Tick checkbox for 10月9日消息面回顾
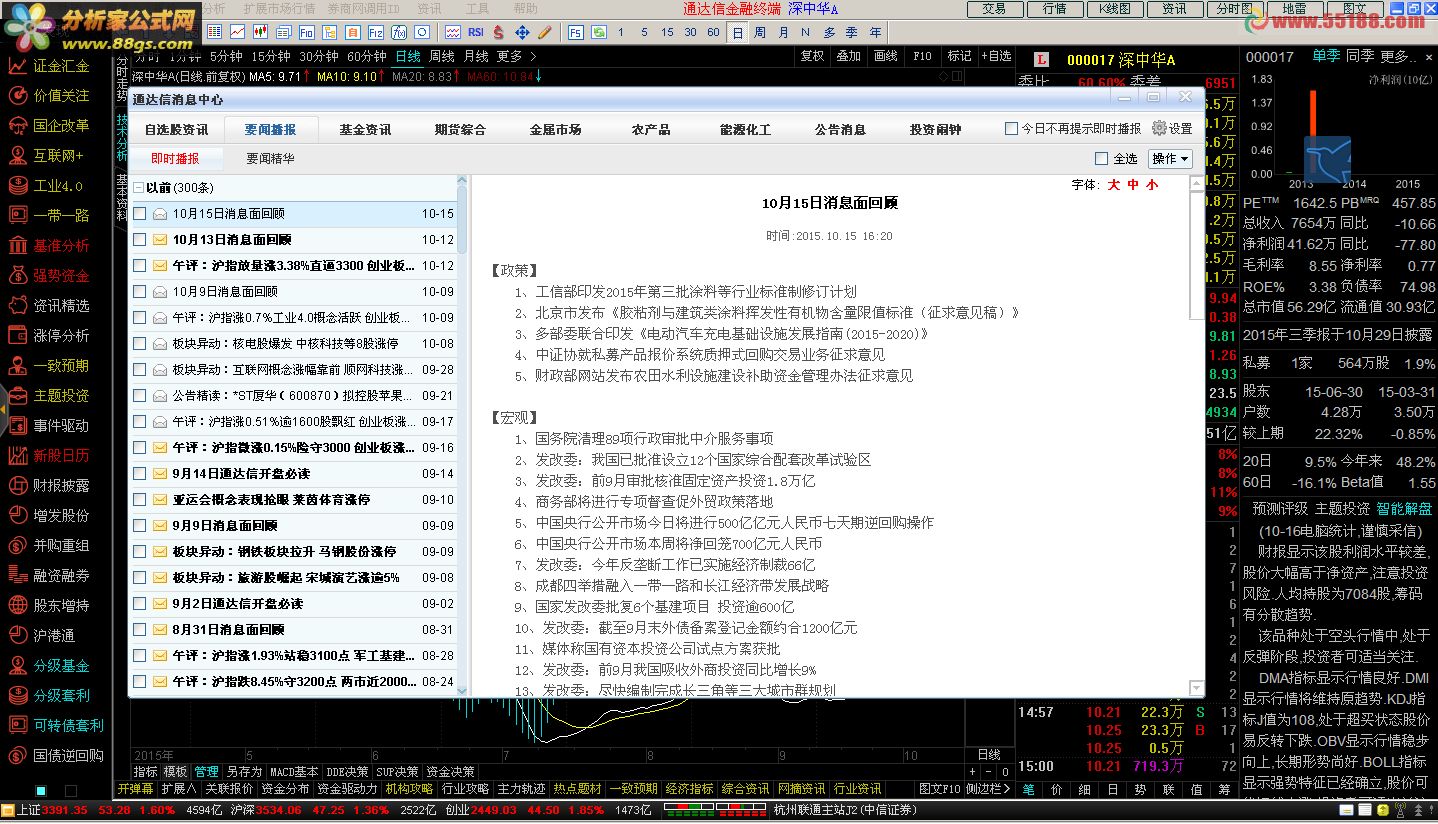 click(x=139, y=292)
